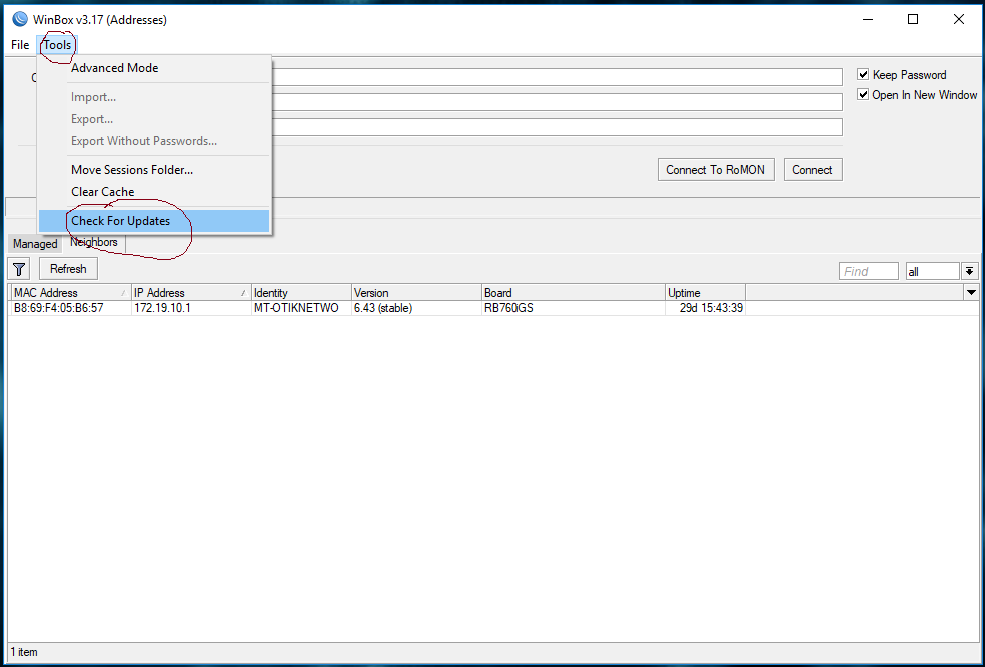Click board RB760iGS cell
Screen dimensions: 985x667
pos(573,308)
